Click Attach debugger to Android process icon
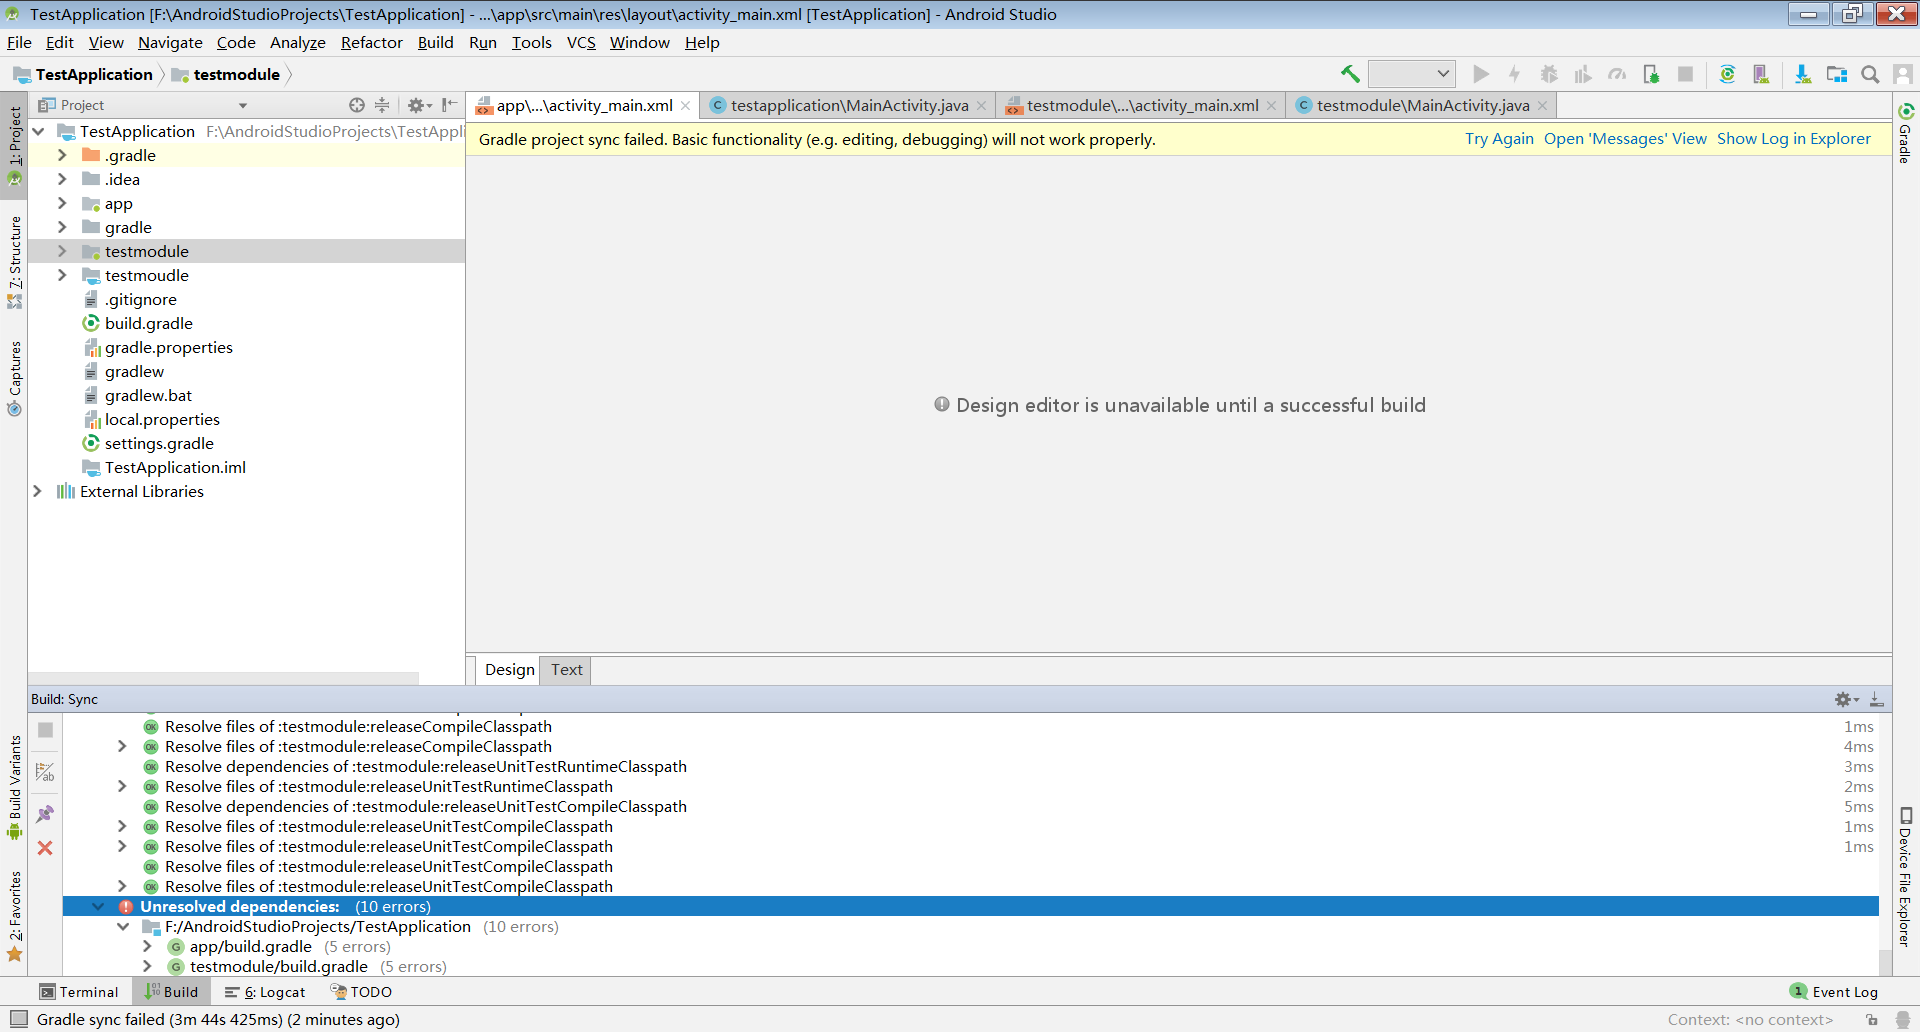The height and width of the screenshot is (1032, 1920). click(1651, 74)
